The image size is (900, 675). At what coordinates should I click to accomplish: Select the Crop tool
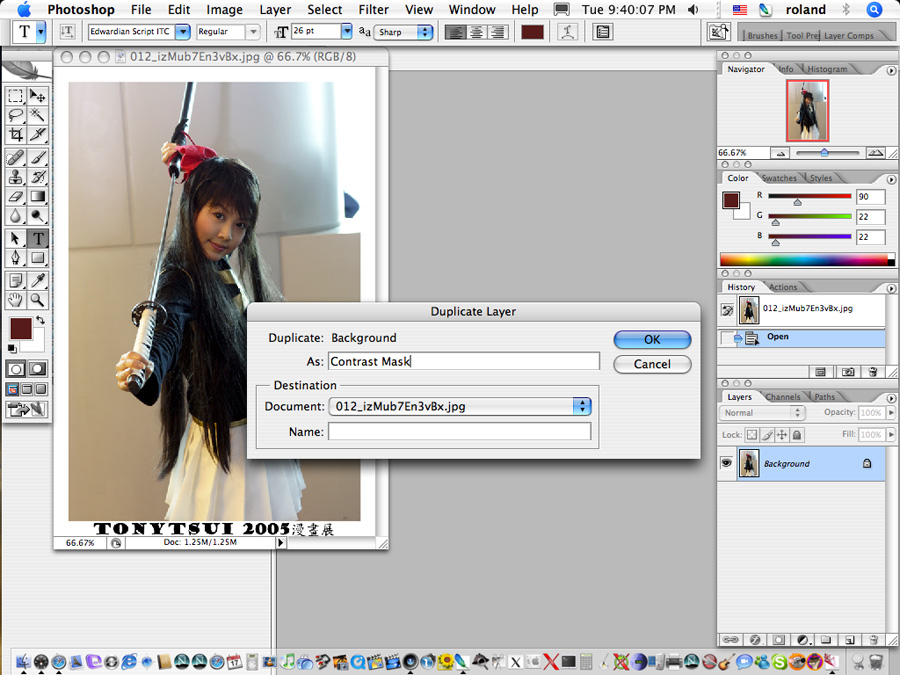tap(16, 134)
